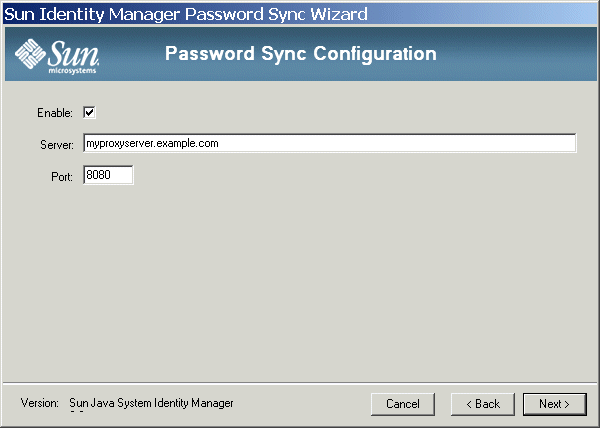Click the Cancel button
The width and height of the screenshot is (600, 428).
403,404
